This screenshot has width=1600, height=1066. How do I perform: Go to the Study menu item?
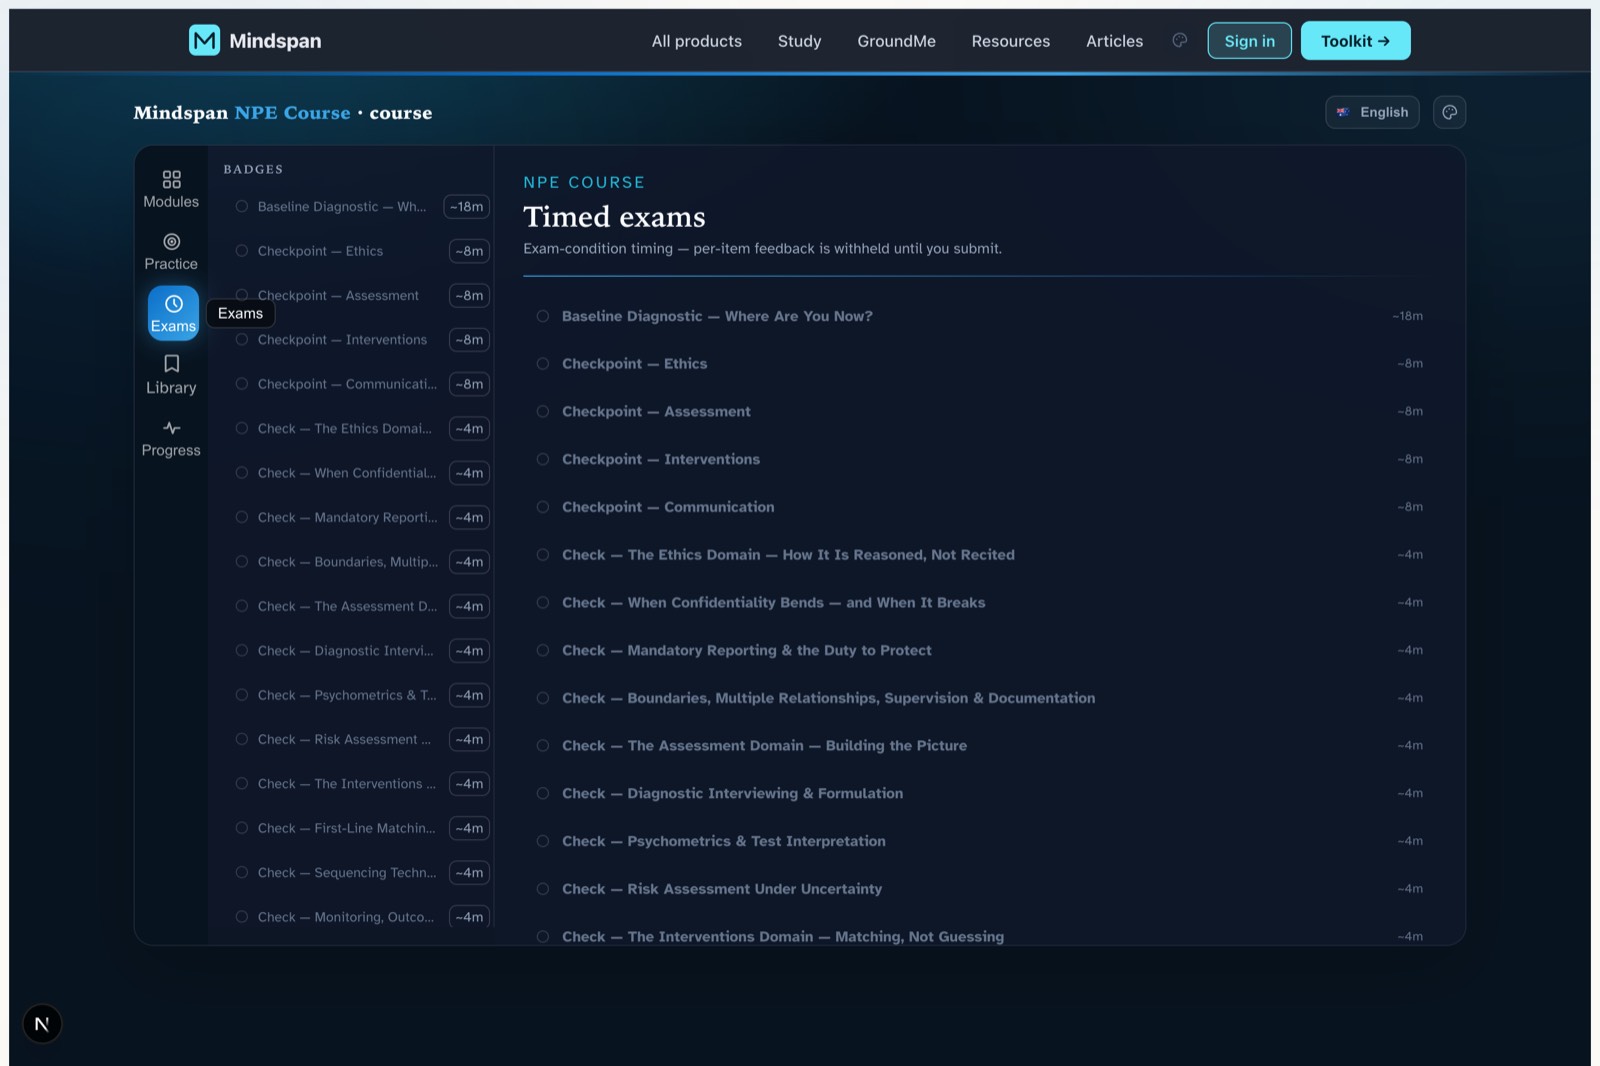[799, 41]
